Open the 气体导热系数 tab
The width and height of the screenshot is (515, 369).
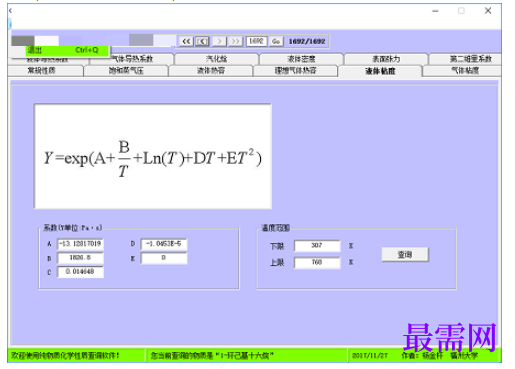point(132,59)
